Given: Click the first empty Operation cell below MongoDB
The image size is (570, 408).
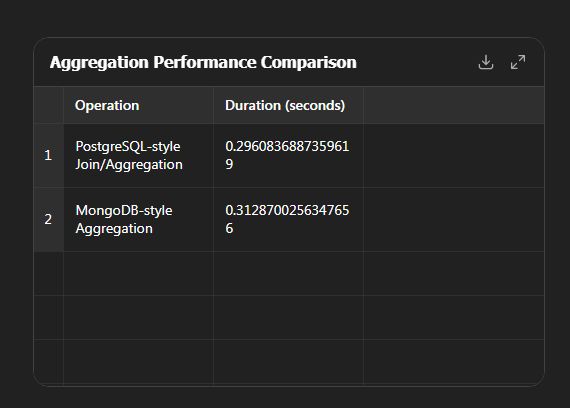Looking at the screenshot, I should coord(139,273).
